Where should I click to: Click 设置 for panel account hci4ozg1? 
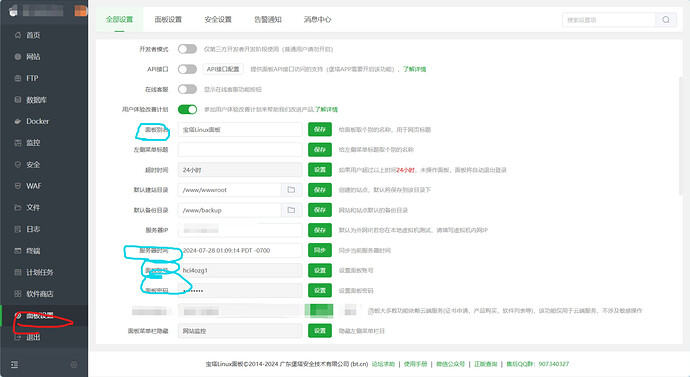pyautogui.click(x=320, y=271)
